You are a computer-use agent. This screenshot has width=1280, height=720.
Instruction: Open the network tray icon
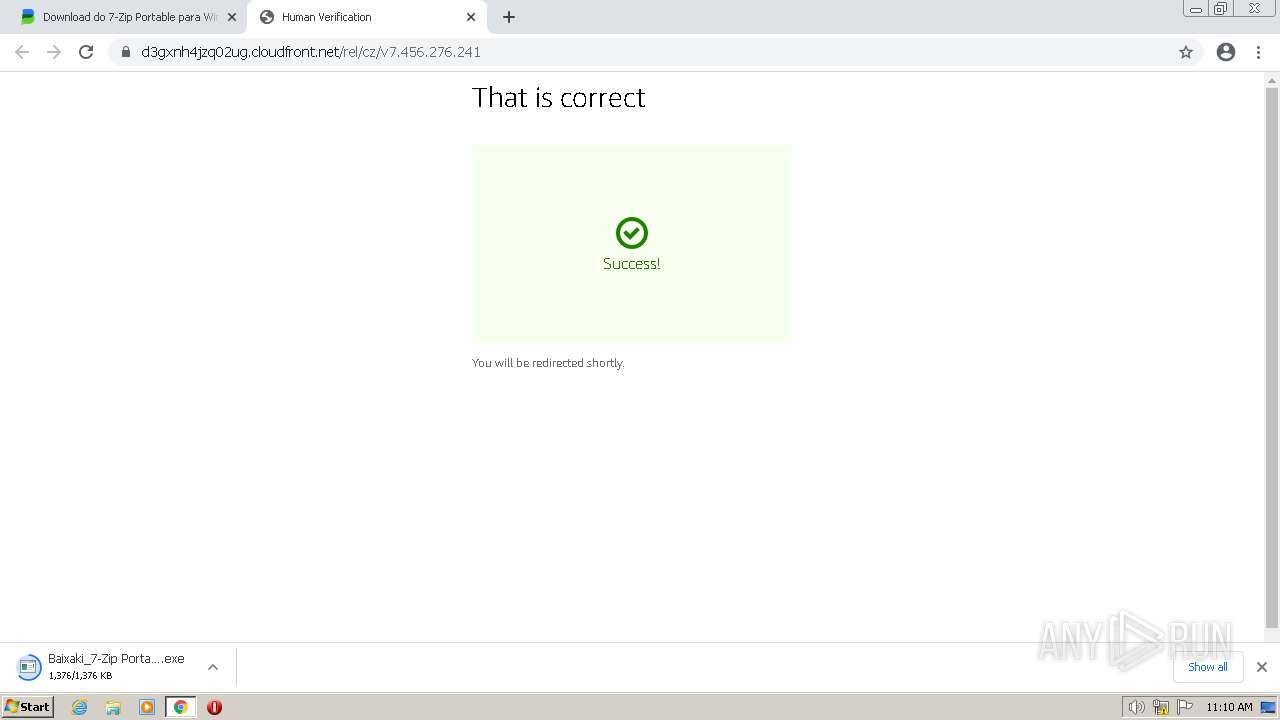[1161, 707]
